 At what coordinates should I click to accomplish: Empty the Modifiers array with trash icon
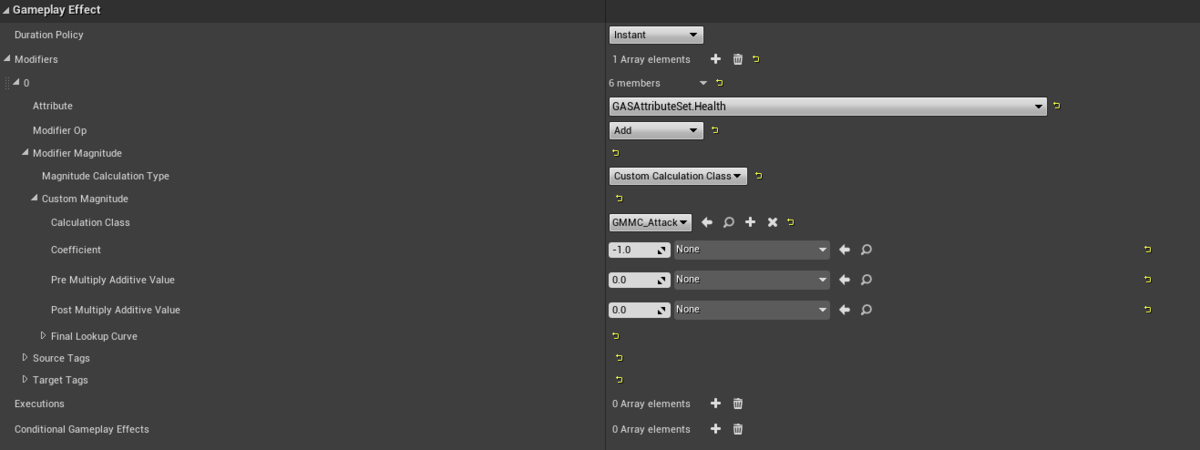[738, 59]
